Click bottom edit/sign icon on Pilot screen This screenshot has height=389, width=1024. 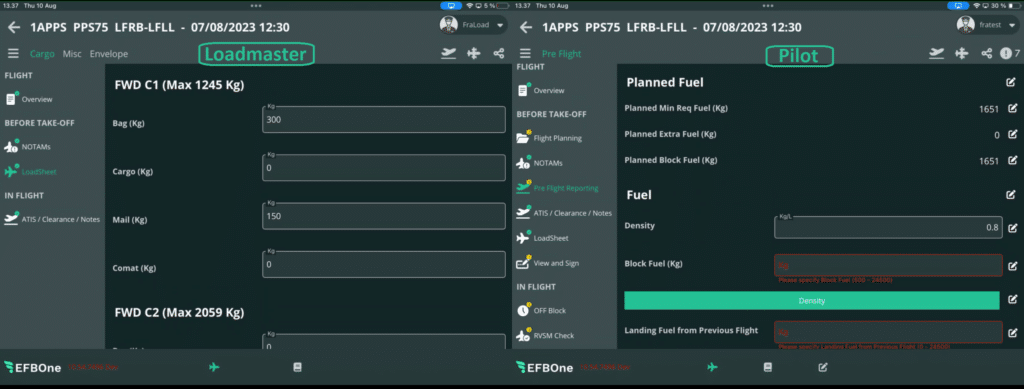(x=823, y=367)
